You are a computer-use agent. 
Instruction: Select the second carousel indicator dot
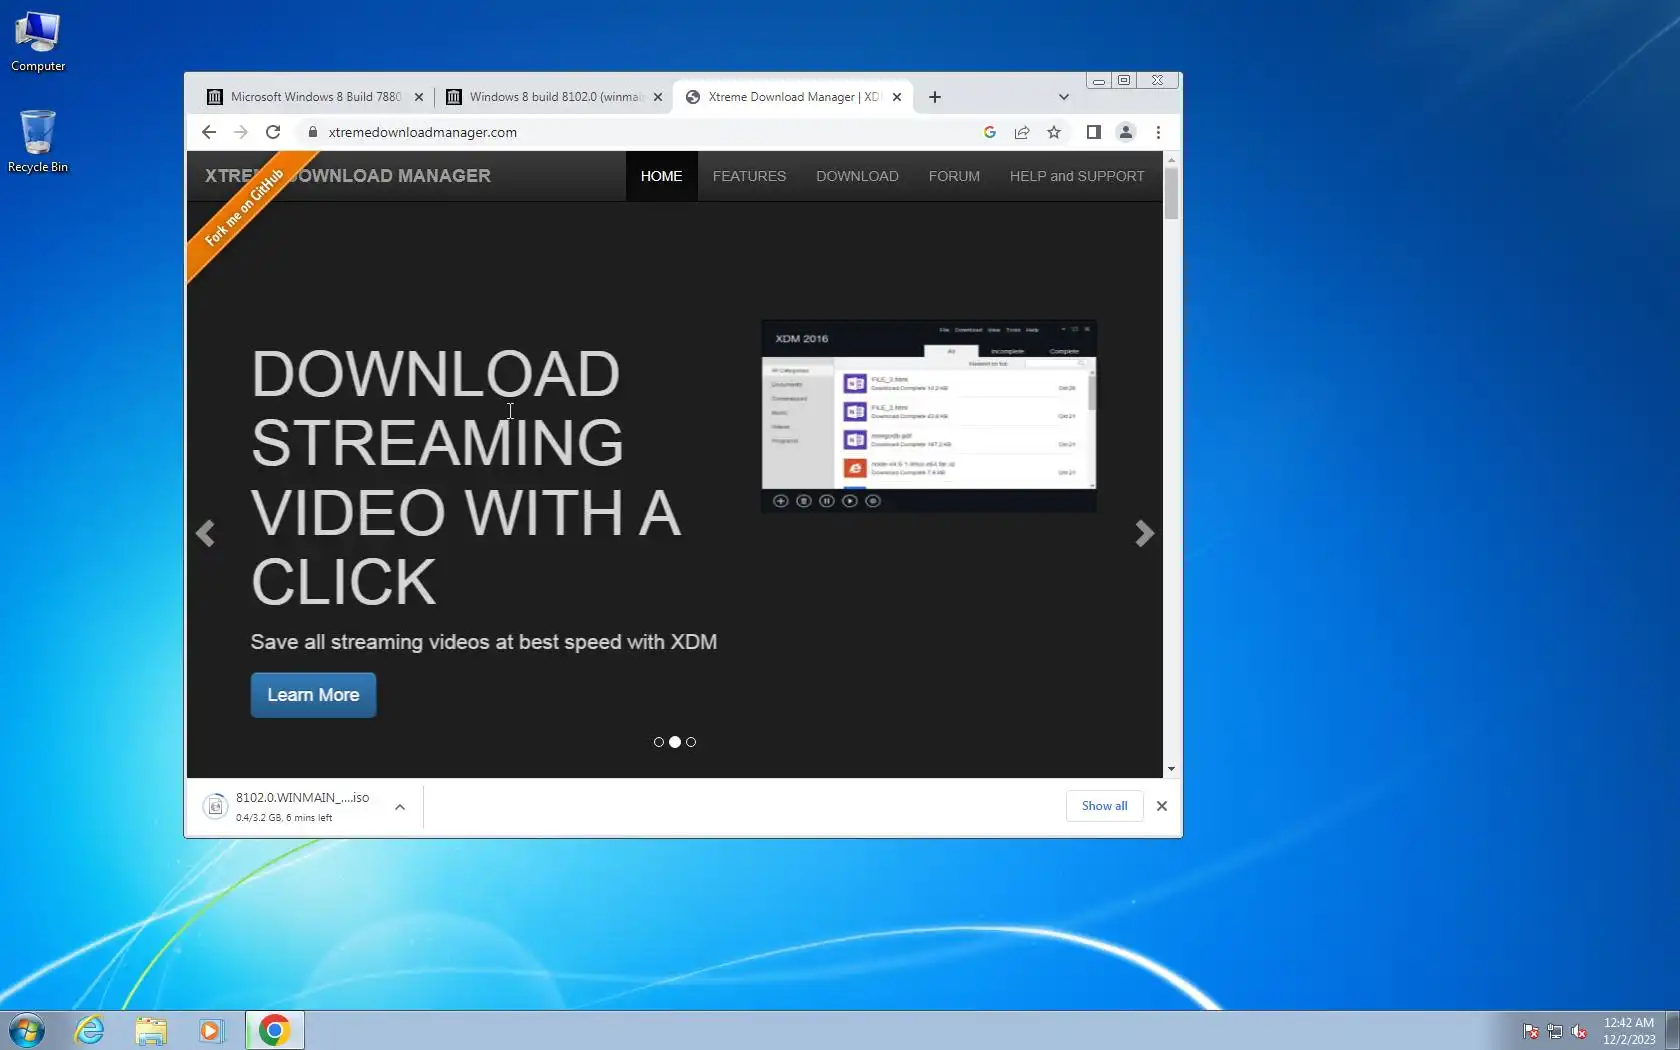tap(675, 742)
